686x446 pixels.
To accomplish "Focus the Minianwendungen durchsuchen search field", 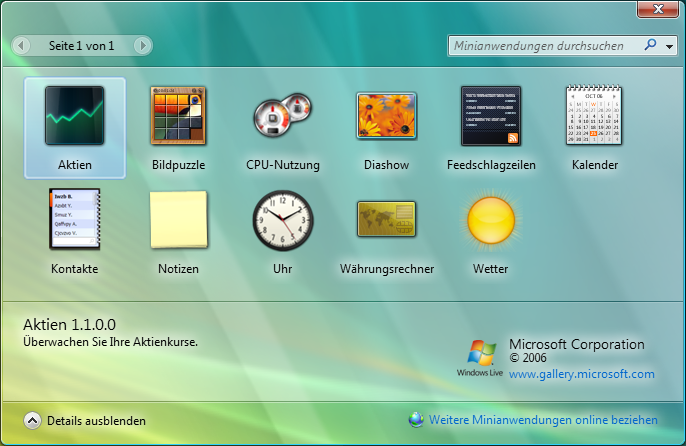I will point(540,46).
